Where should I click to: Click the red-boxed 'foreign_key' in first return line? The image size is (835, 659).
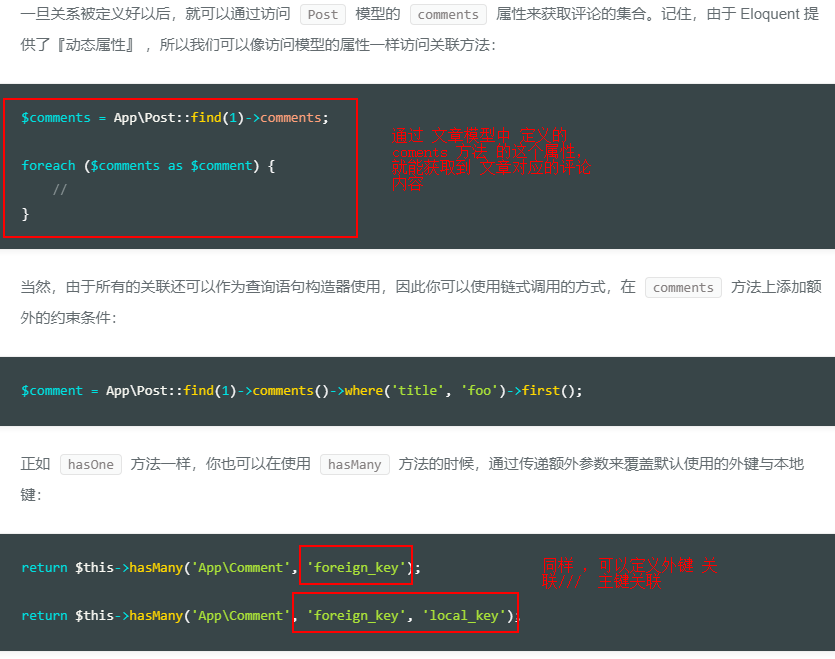pyautogui.click(x=356, y=568)
